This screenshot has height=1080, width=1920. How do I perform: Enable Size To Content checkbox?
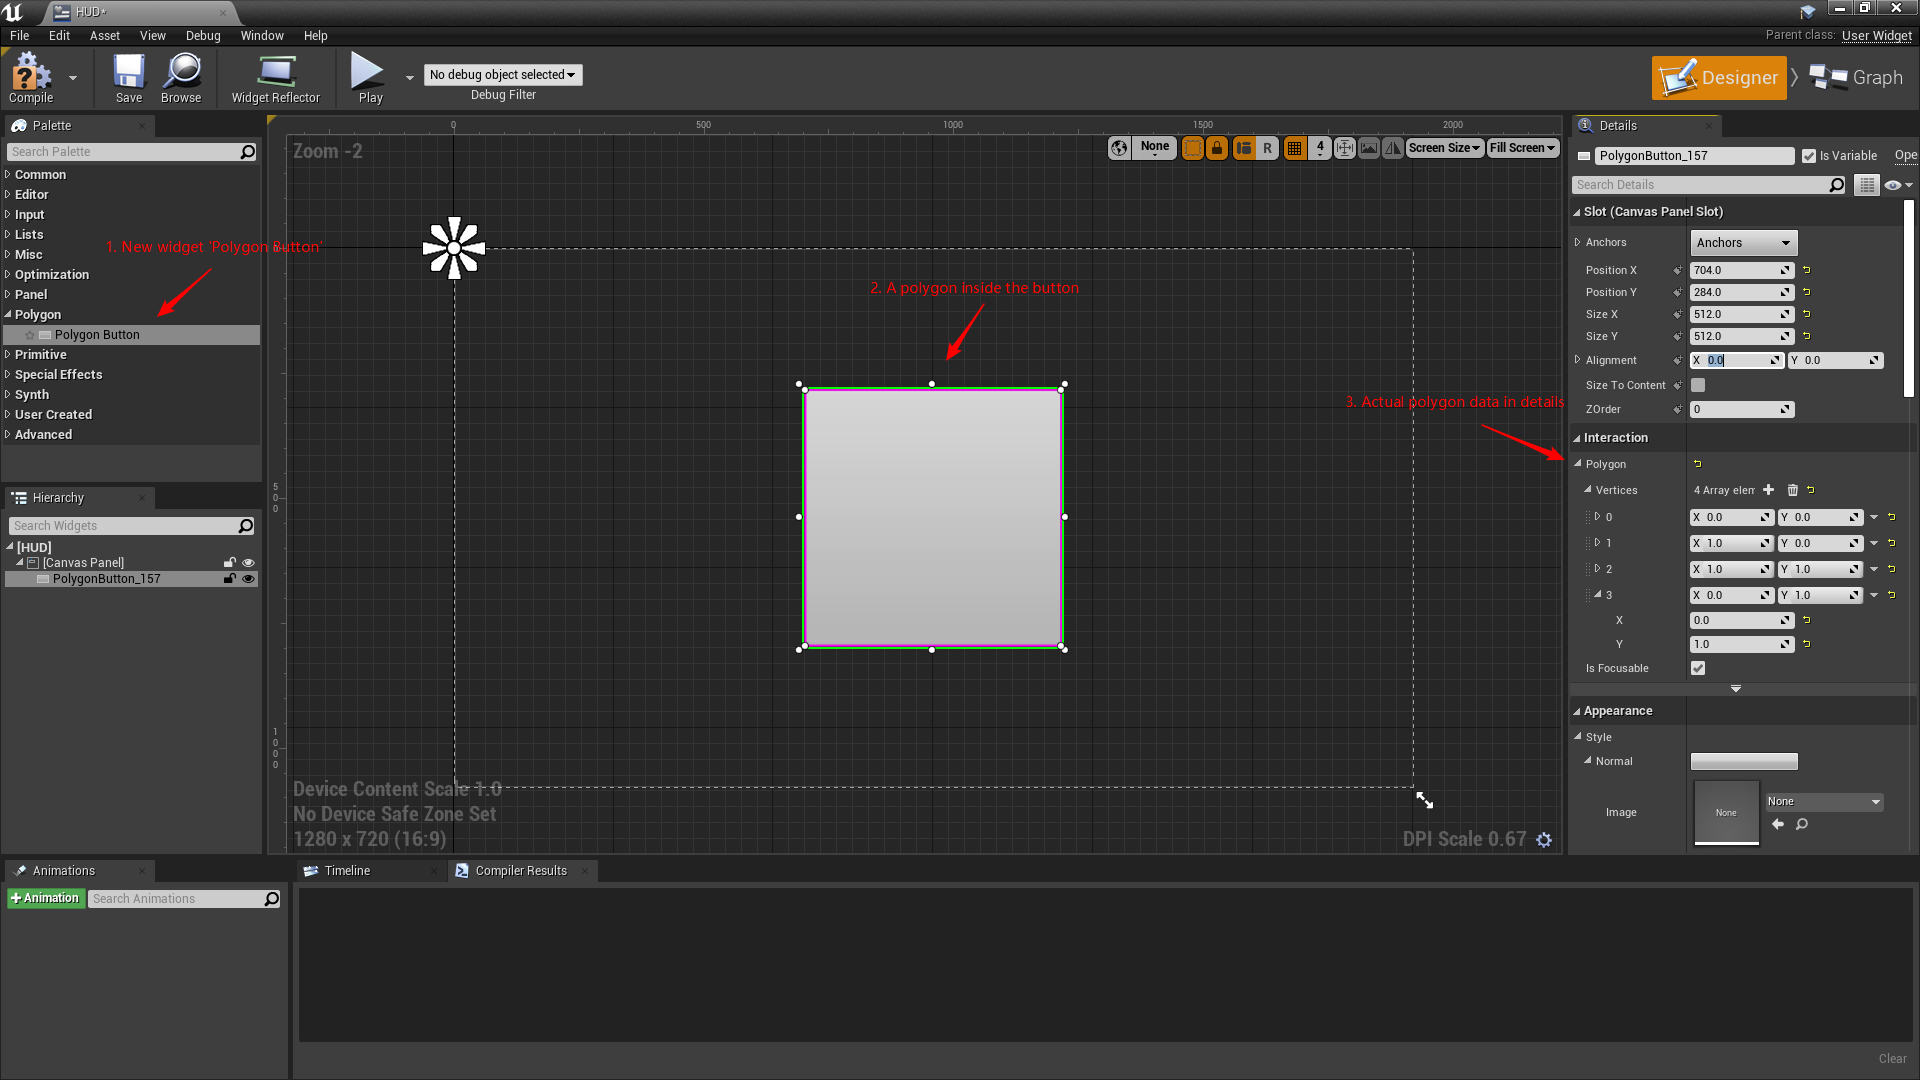[1698, 385]
